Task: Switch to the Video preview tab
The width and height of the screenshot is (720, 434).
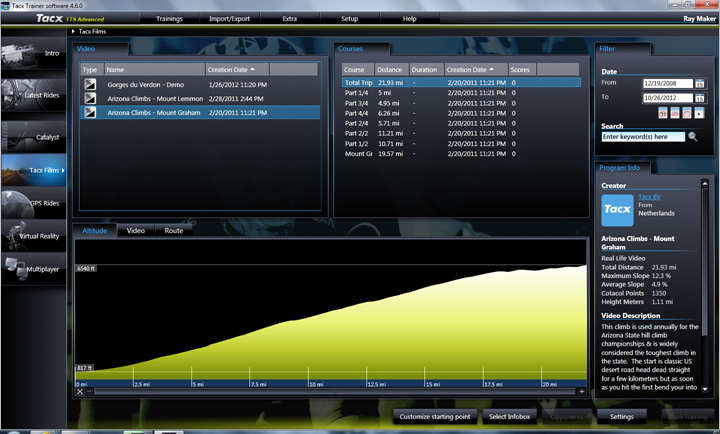Action: click(135, 231)
